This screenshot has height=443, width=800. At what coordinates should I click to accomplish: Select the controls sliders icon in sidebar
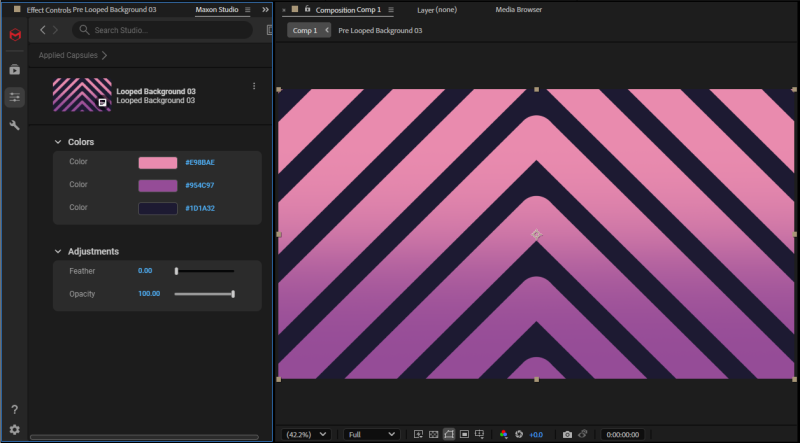[x=14, y=97]
